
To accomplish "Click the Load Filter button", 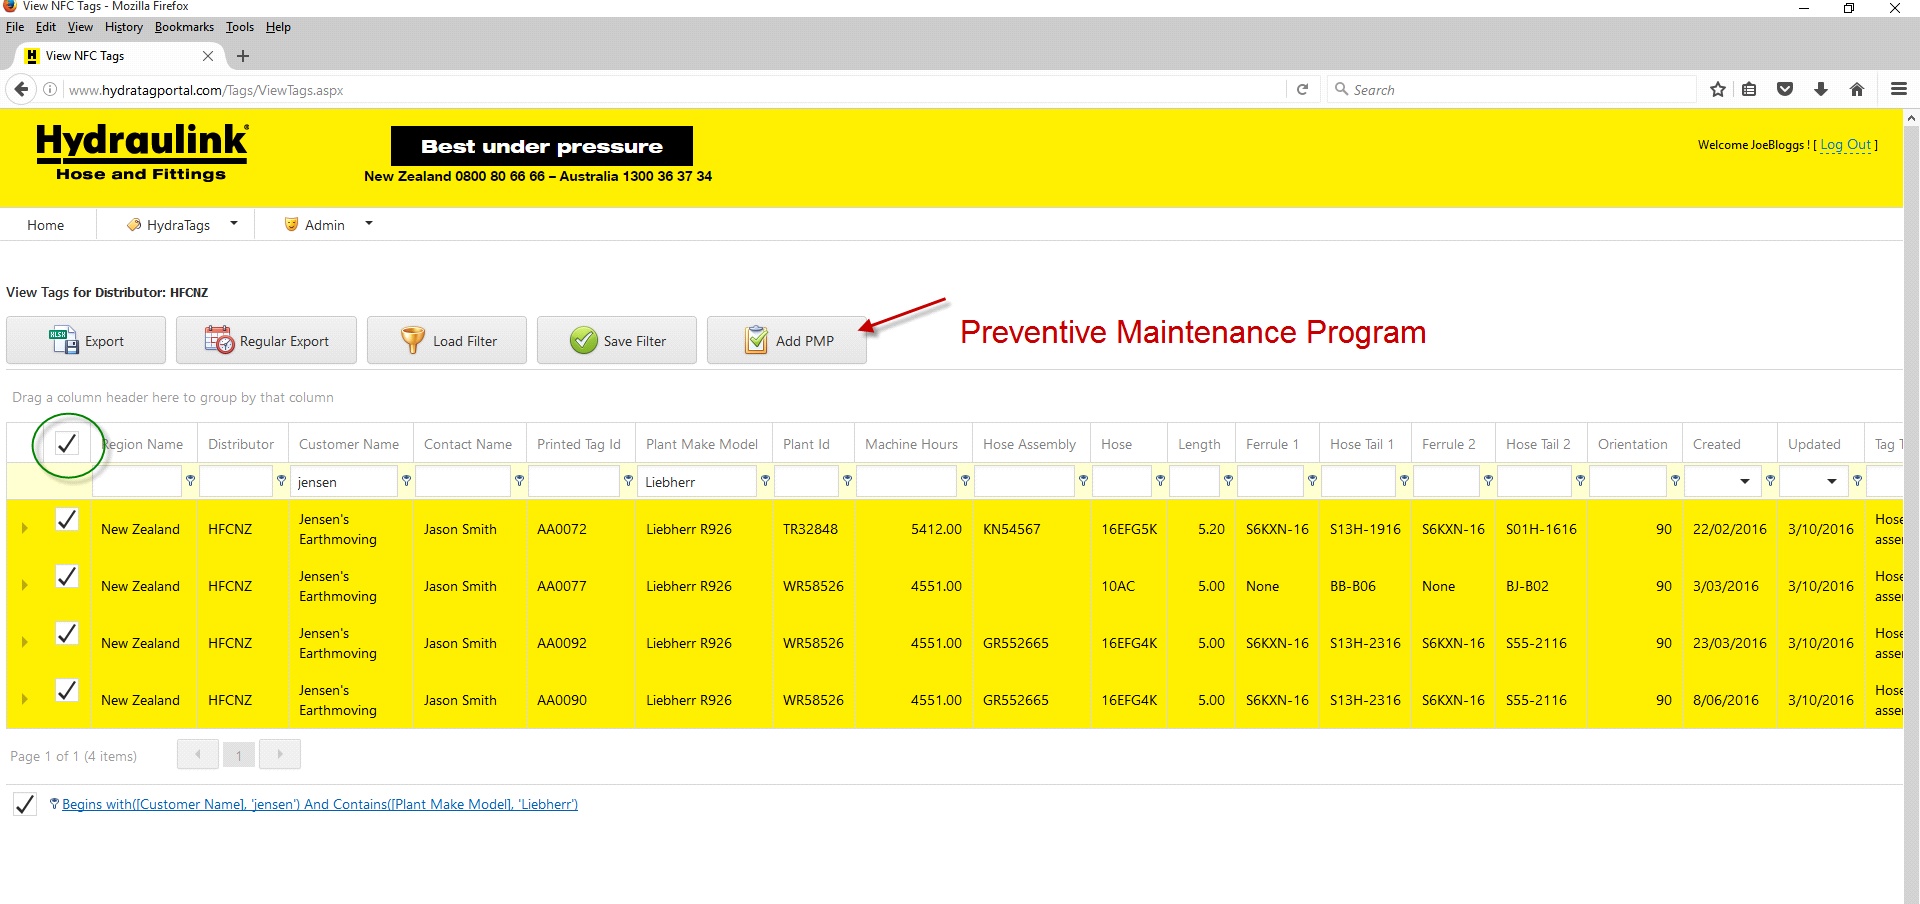I will coord(447,340).
